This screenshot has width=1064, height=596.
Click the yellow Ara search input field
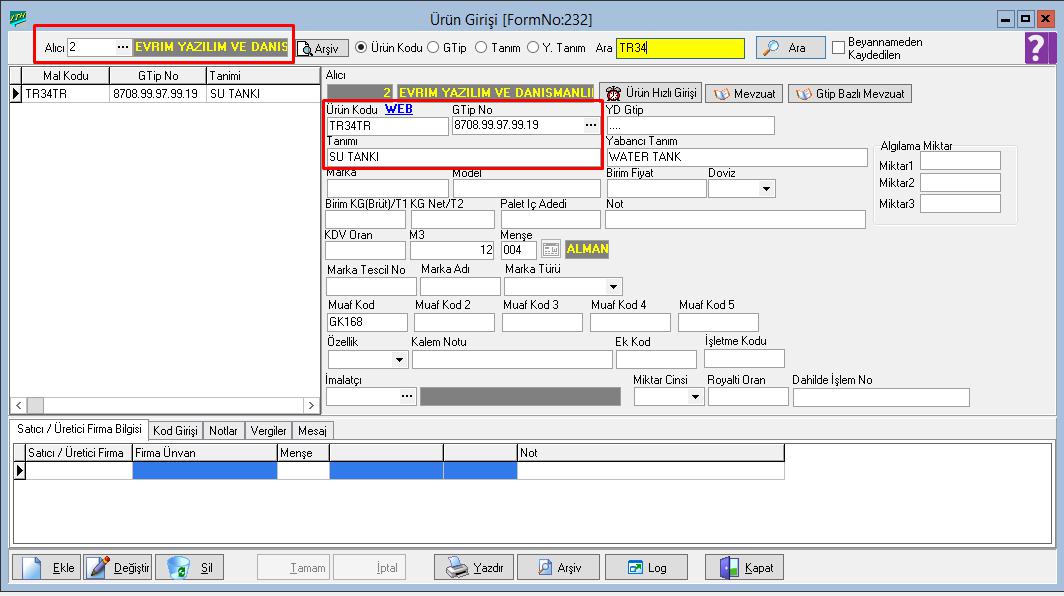click(680, 48)
